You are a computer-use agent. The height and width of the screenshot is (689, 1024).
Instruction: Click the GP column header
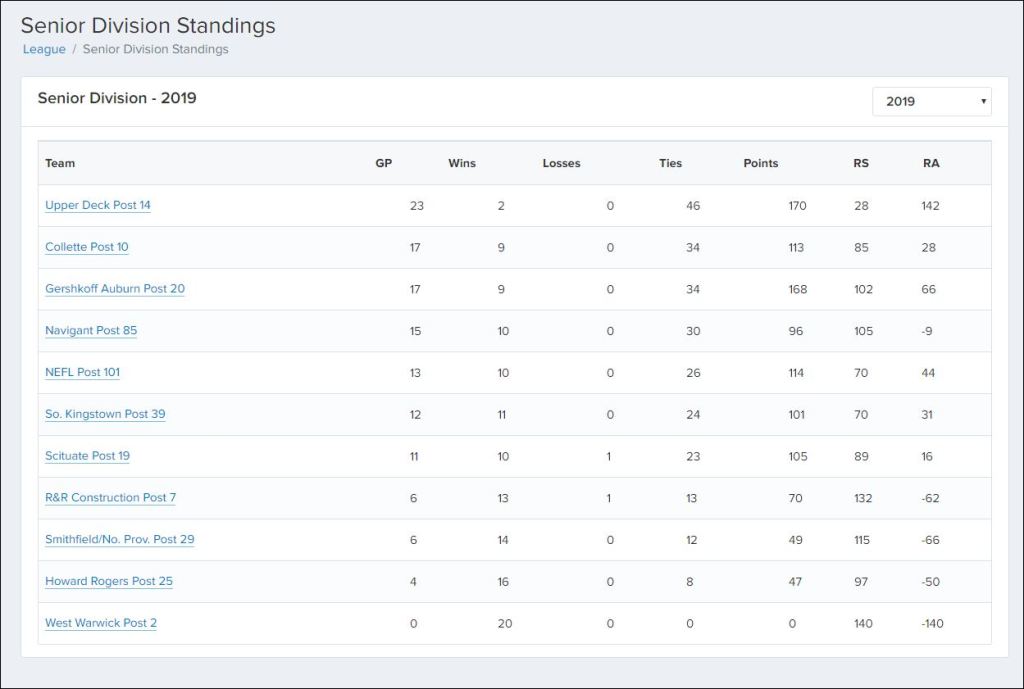coord(383,163)
